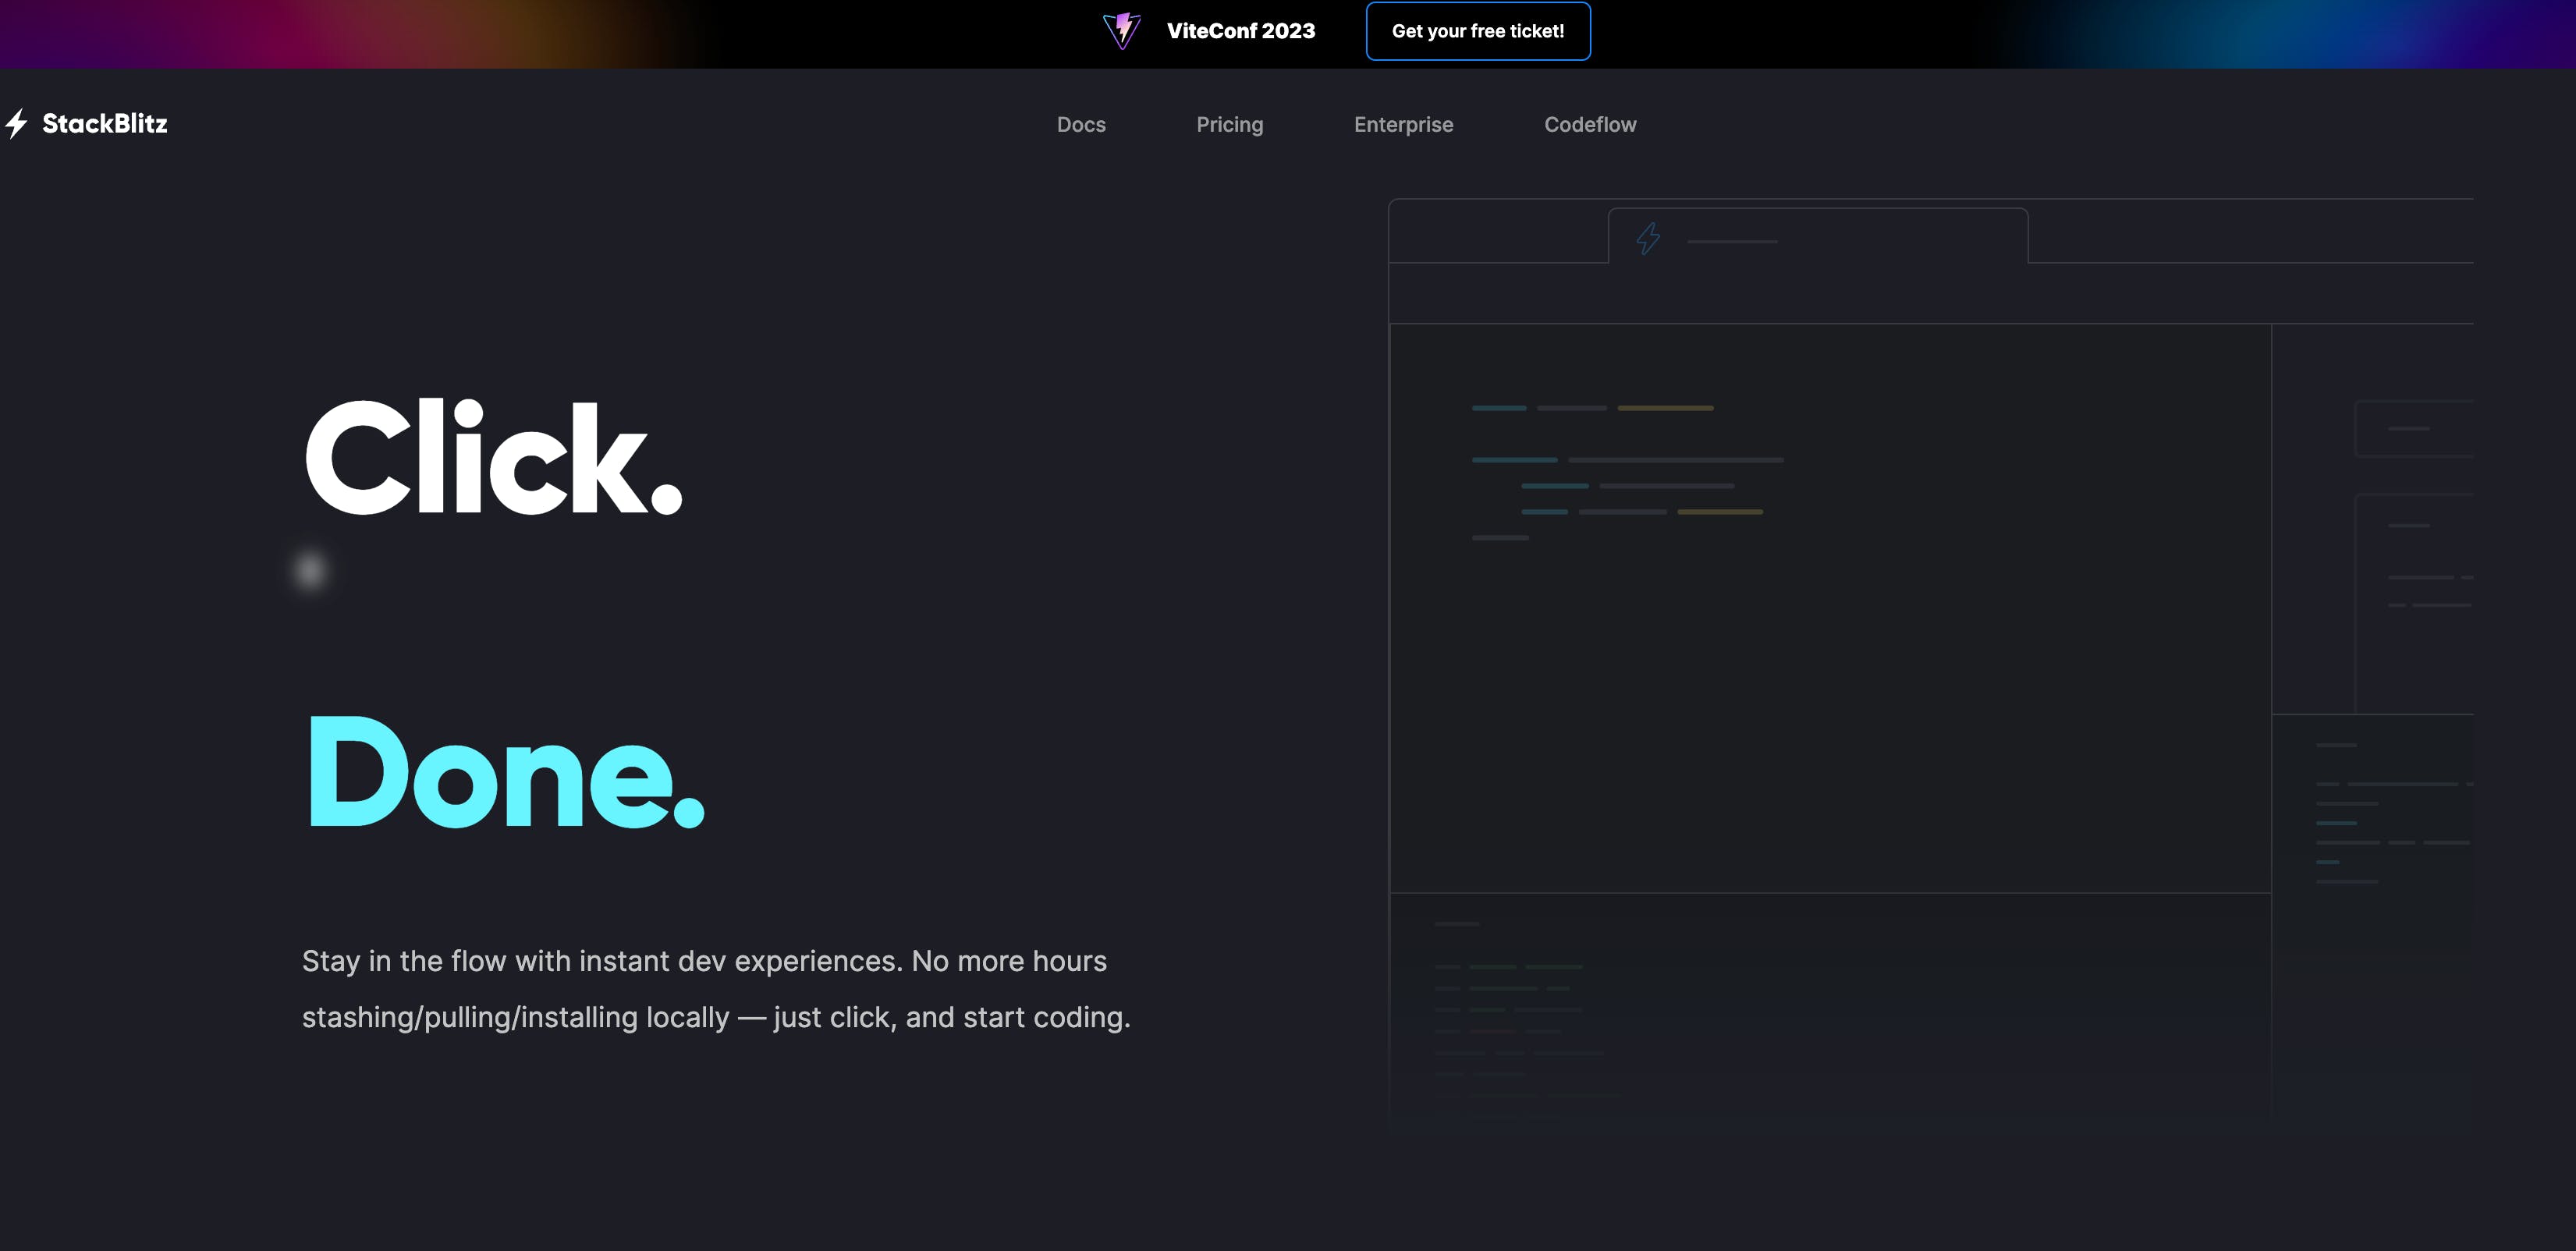Open the Enterprise nav item
This screenshot has width=2576, height=1251.
(x=1403, y=125)
